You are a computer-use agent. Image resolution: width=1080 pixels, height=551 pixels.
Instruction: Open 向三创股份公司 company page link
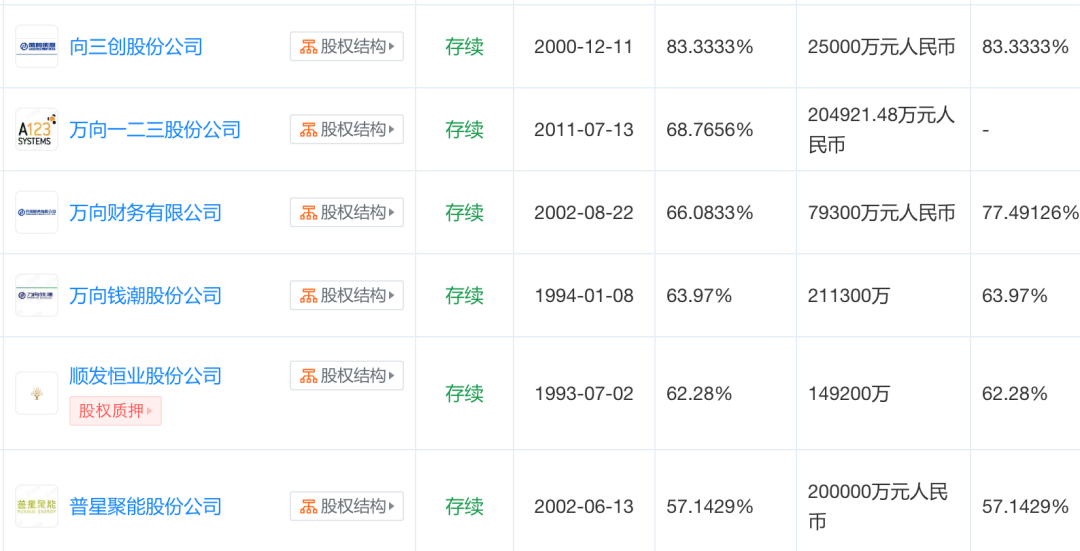136,47
